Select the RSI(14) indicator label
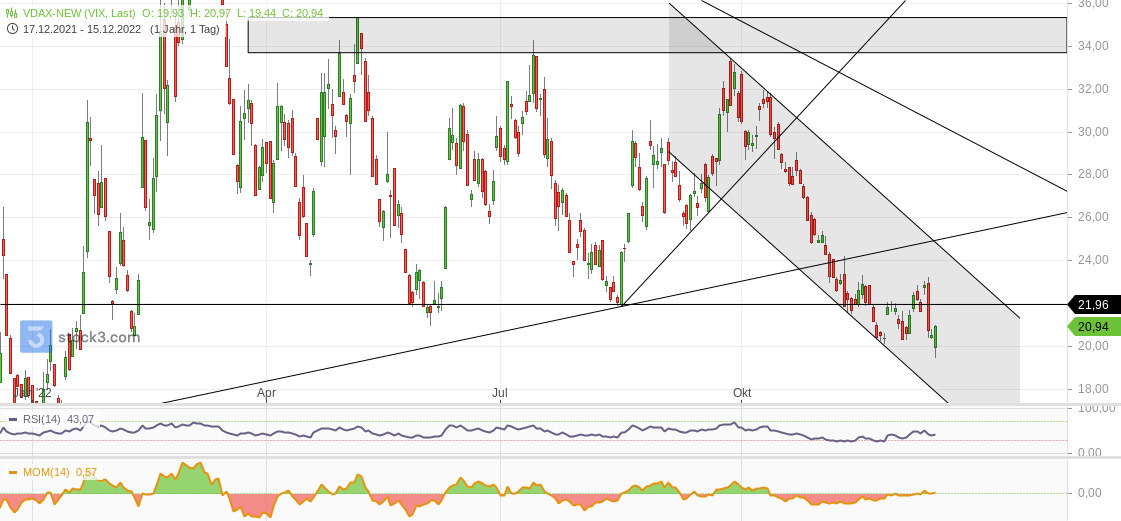The width and height of the screenshot is (1121, 521). tap(42, 419)
